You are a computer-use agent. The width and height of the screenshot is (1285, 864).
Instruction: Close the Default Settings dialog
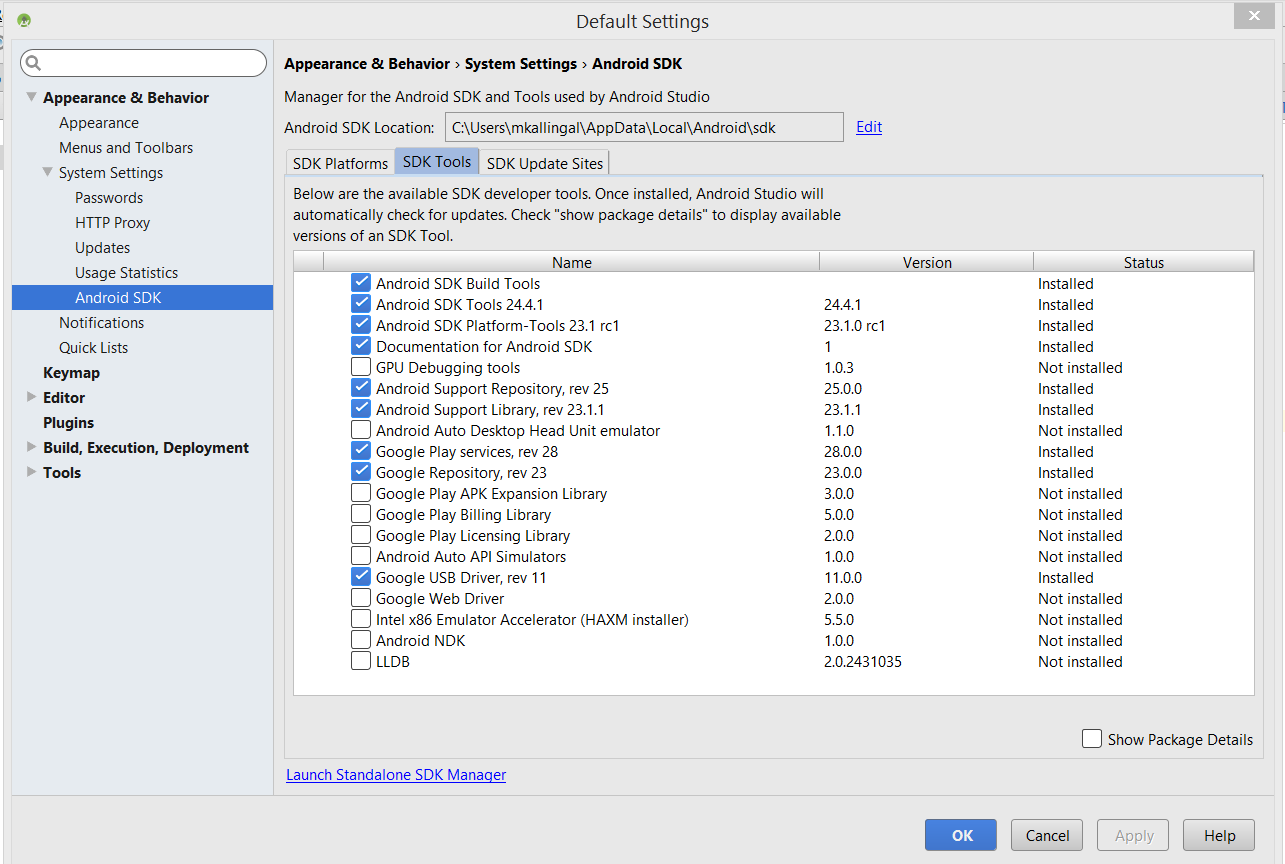(x=1253, y=15)
